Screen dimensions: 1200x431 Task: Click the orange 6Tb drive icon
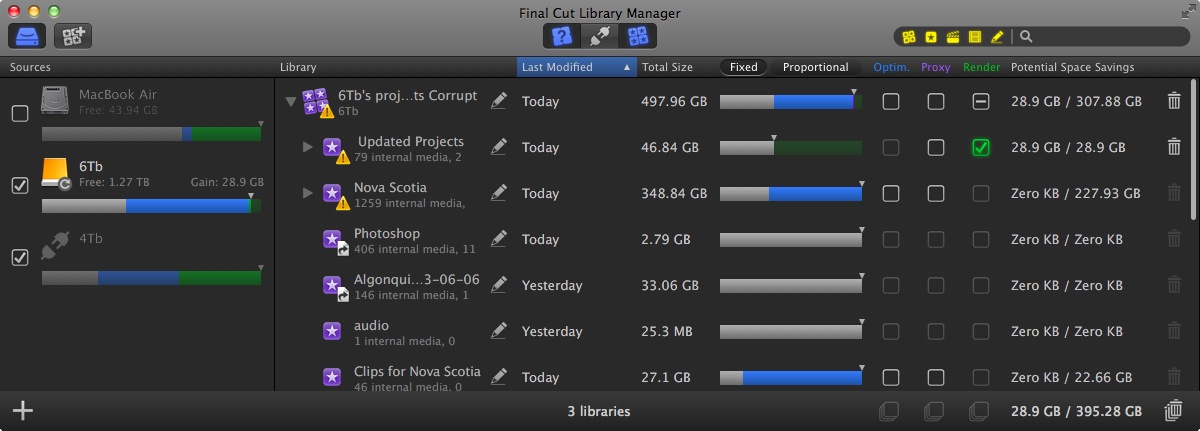(56, 174)
